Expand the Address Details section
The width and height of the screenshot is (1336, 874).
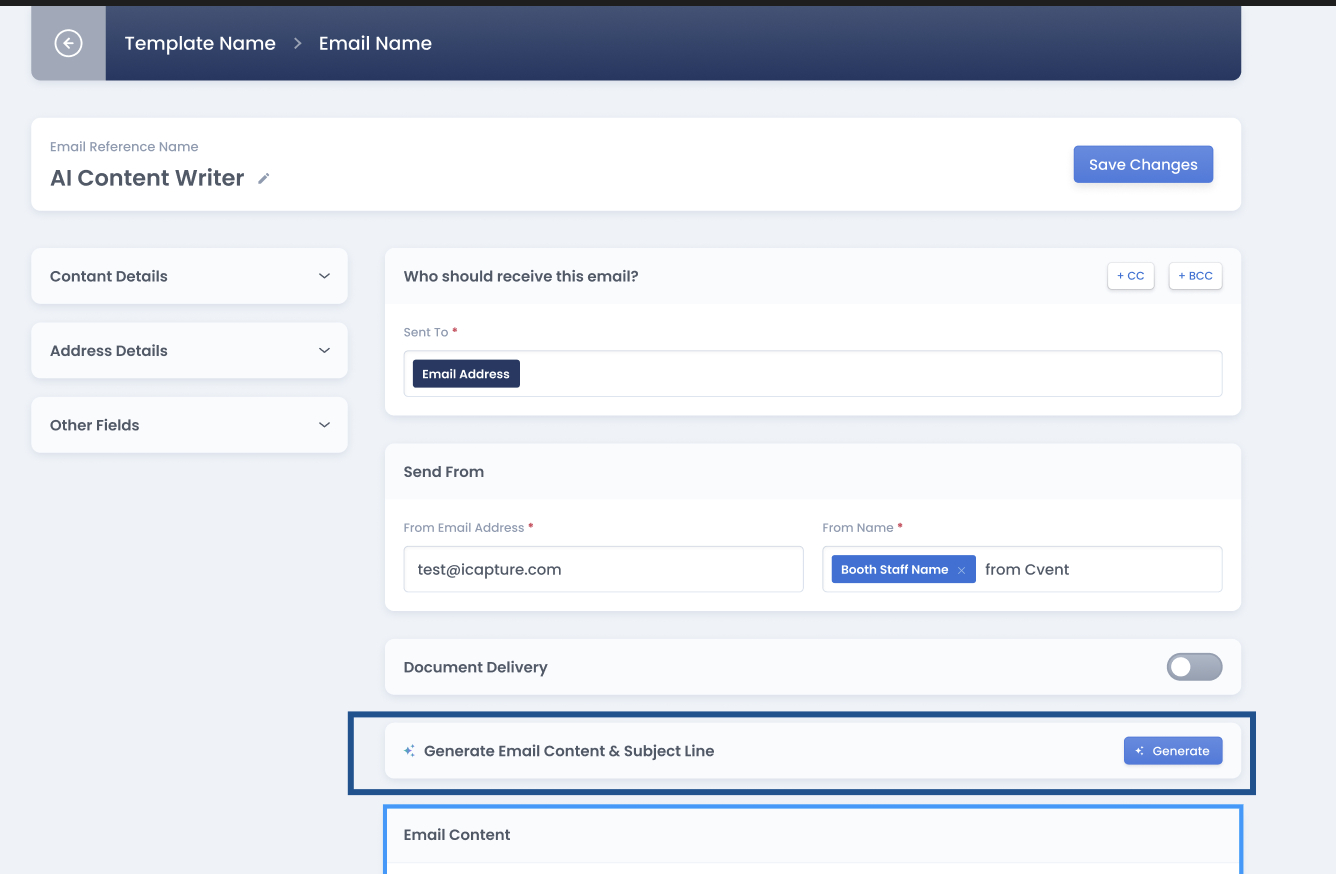tap(189, 351)
